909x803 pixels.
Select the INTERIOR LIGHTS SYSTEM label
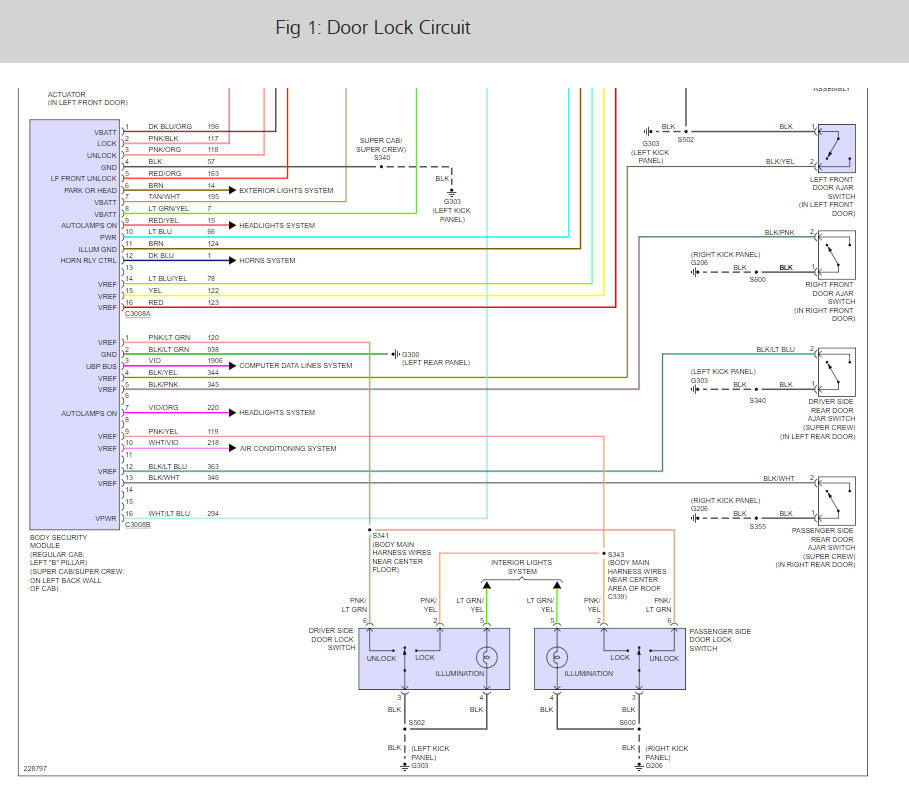pyautogui.click(x=522, y=567)
